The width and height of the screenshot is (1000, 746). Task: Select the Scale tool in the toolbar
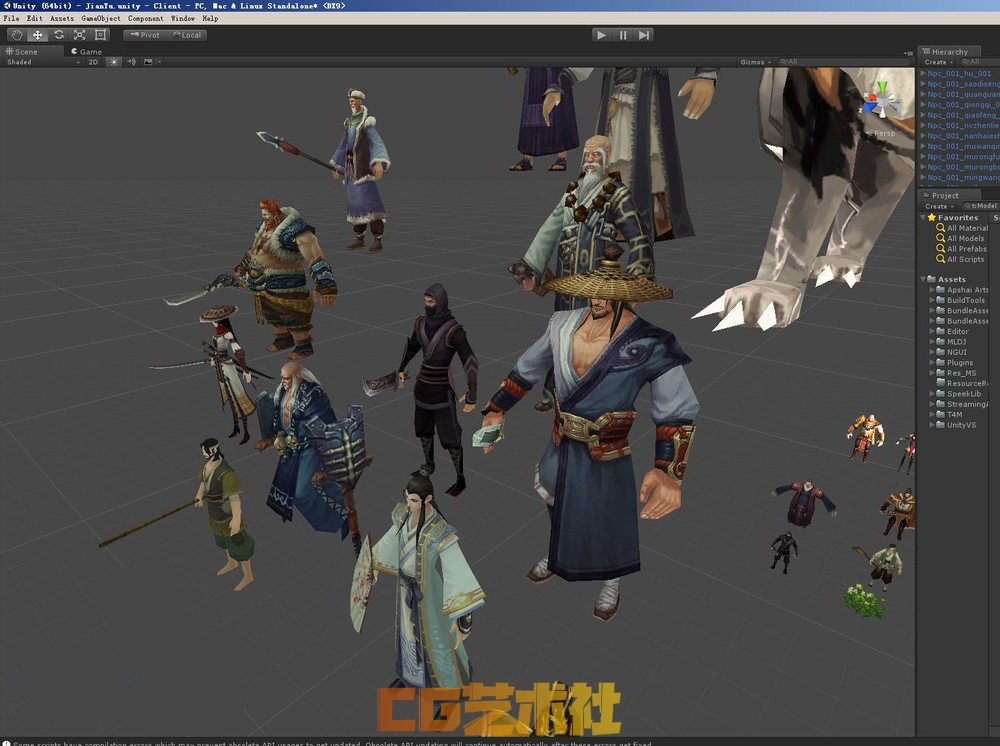click(x=80, y=35)
